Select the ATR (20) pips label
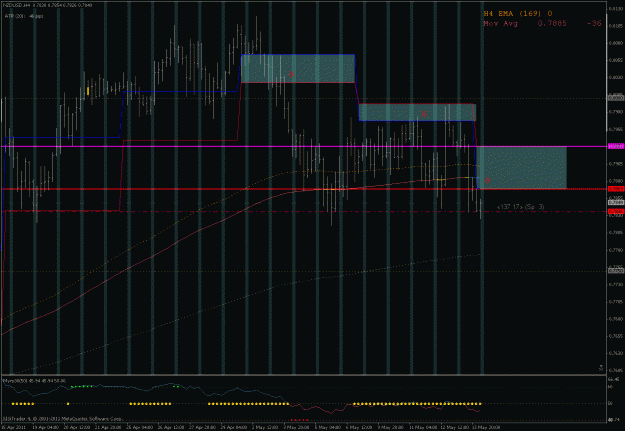The image size is (625, 431). pyautogui.click(x=24, y=16)
